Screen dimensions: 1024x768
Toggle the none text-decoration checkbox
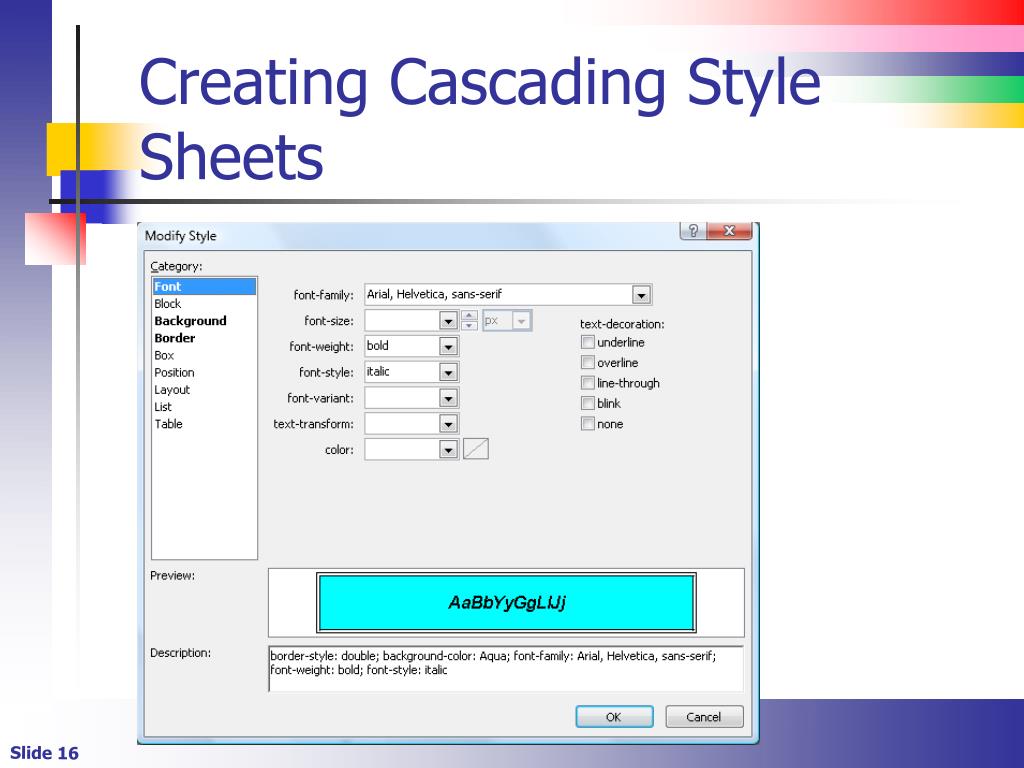click(x=588, y=424)
